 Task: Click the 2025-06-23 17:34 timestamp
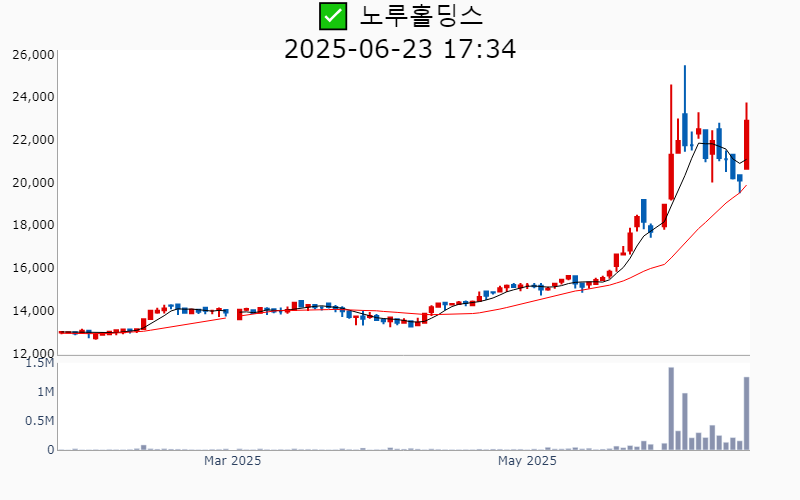coord(400,49)
